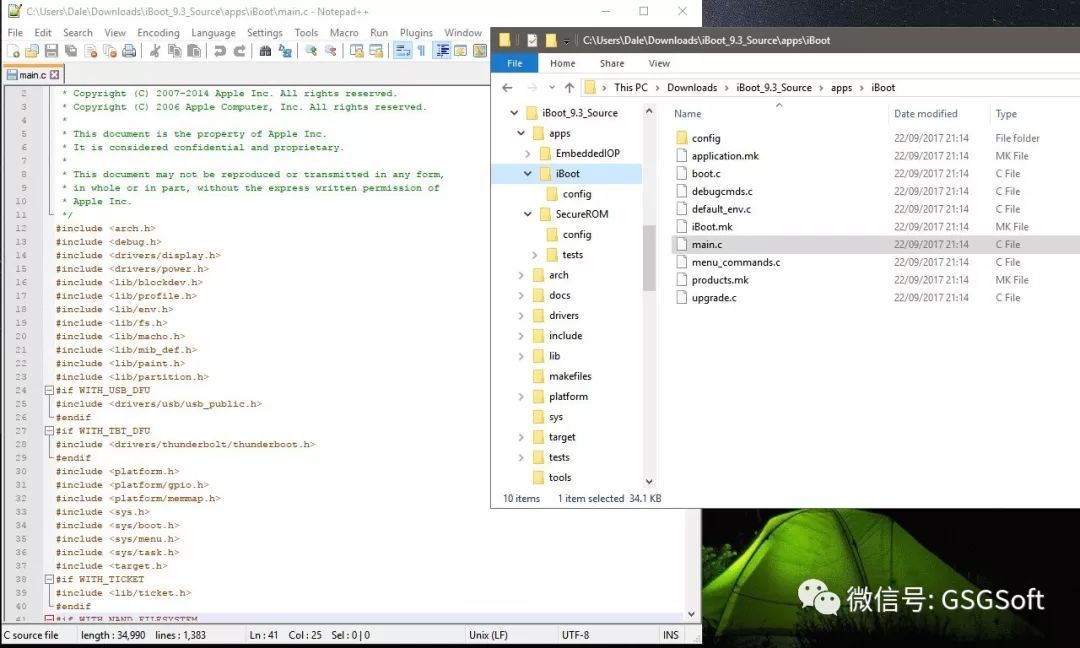Click the Save All toolbar icon
Screen dimensions: 1080x648
click(70, 51)
